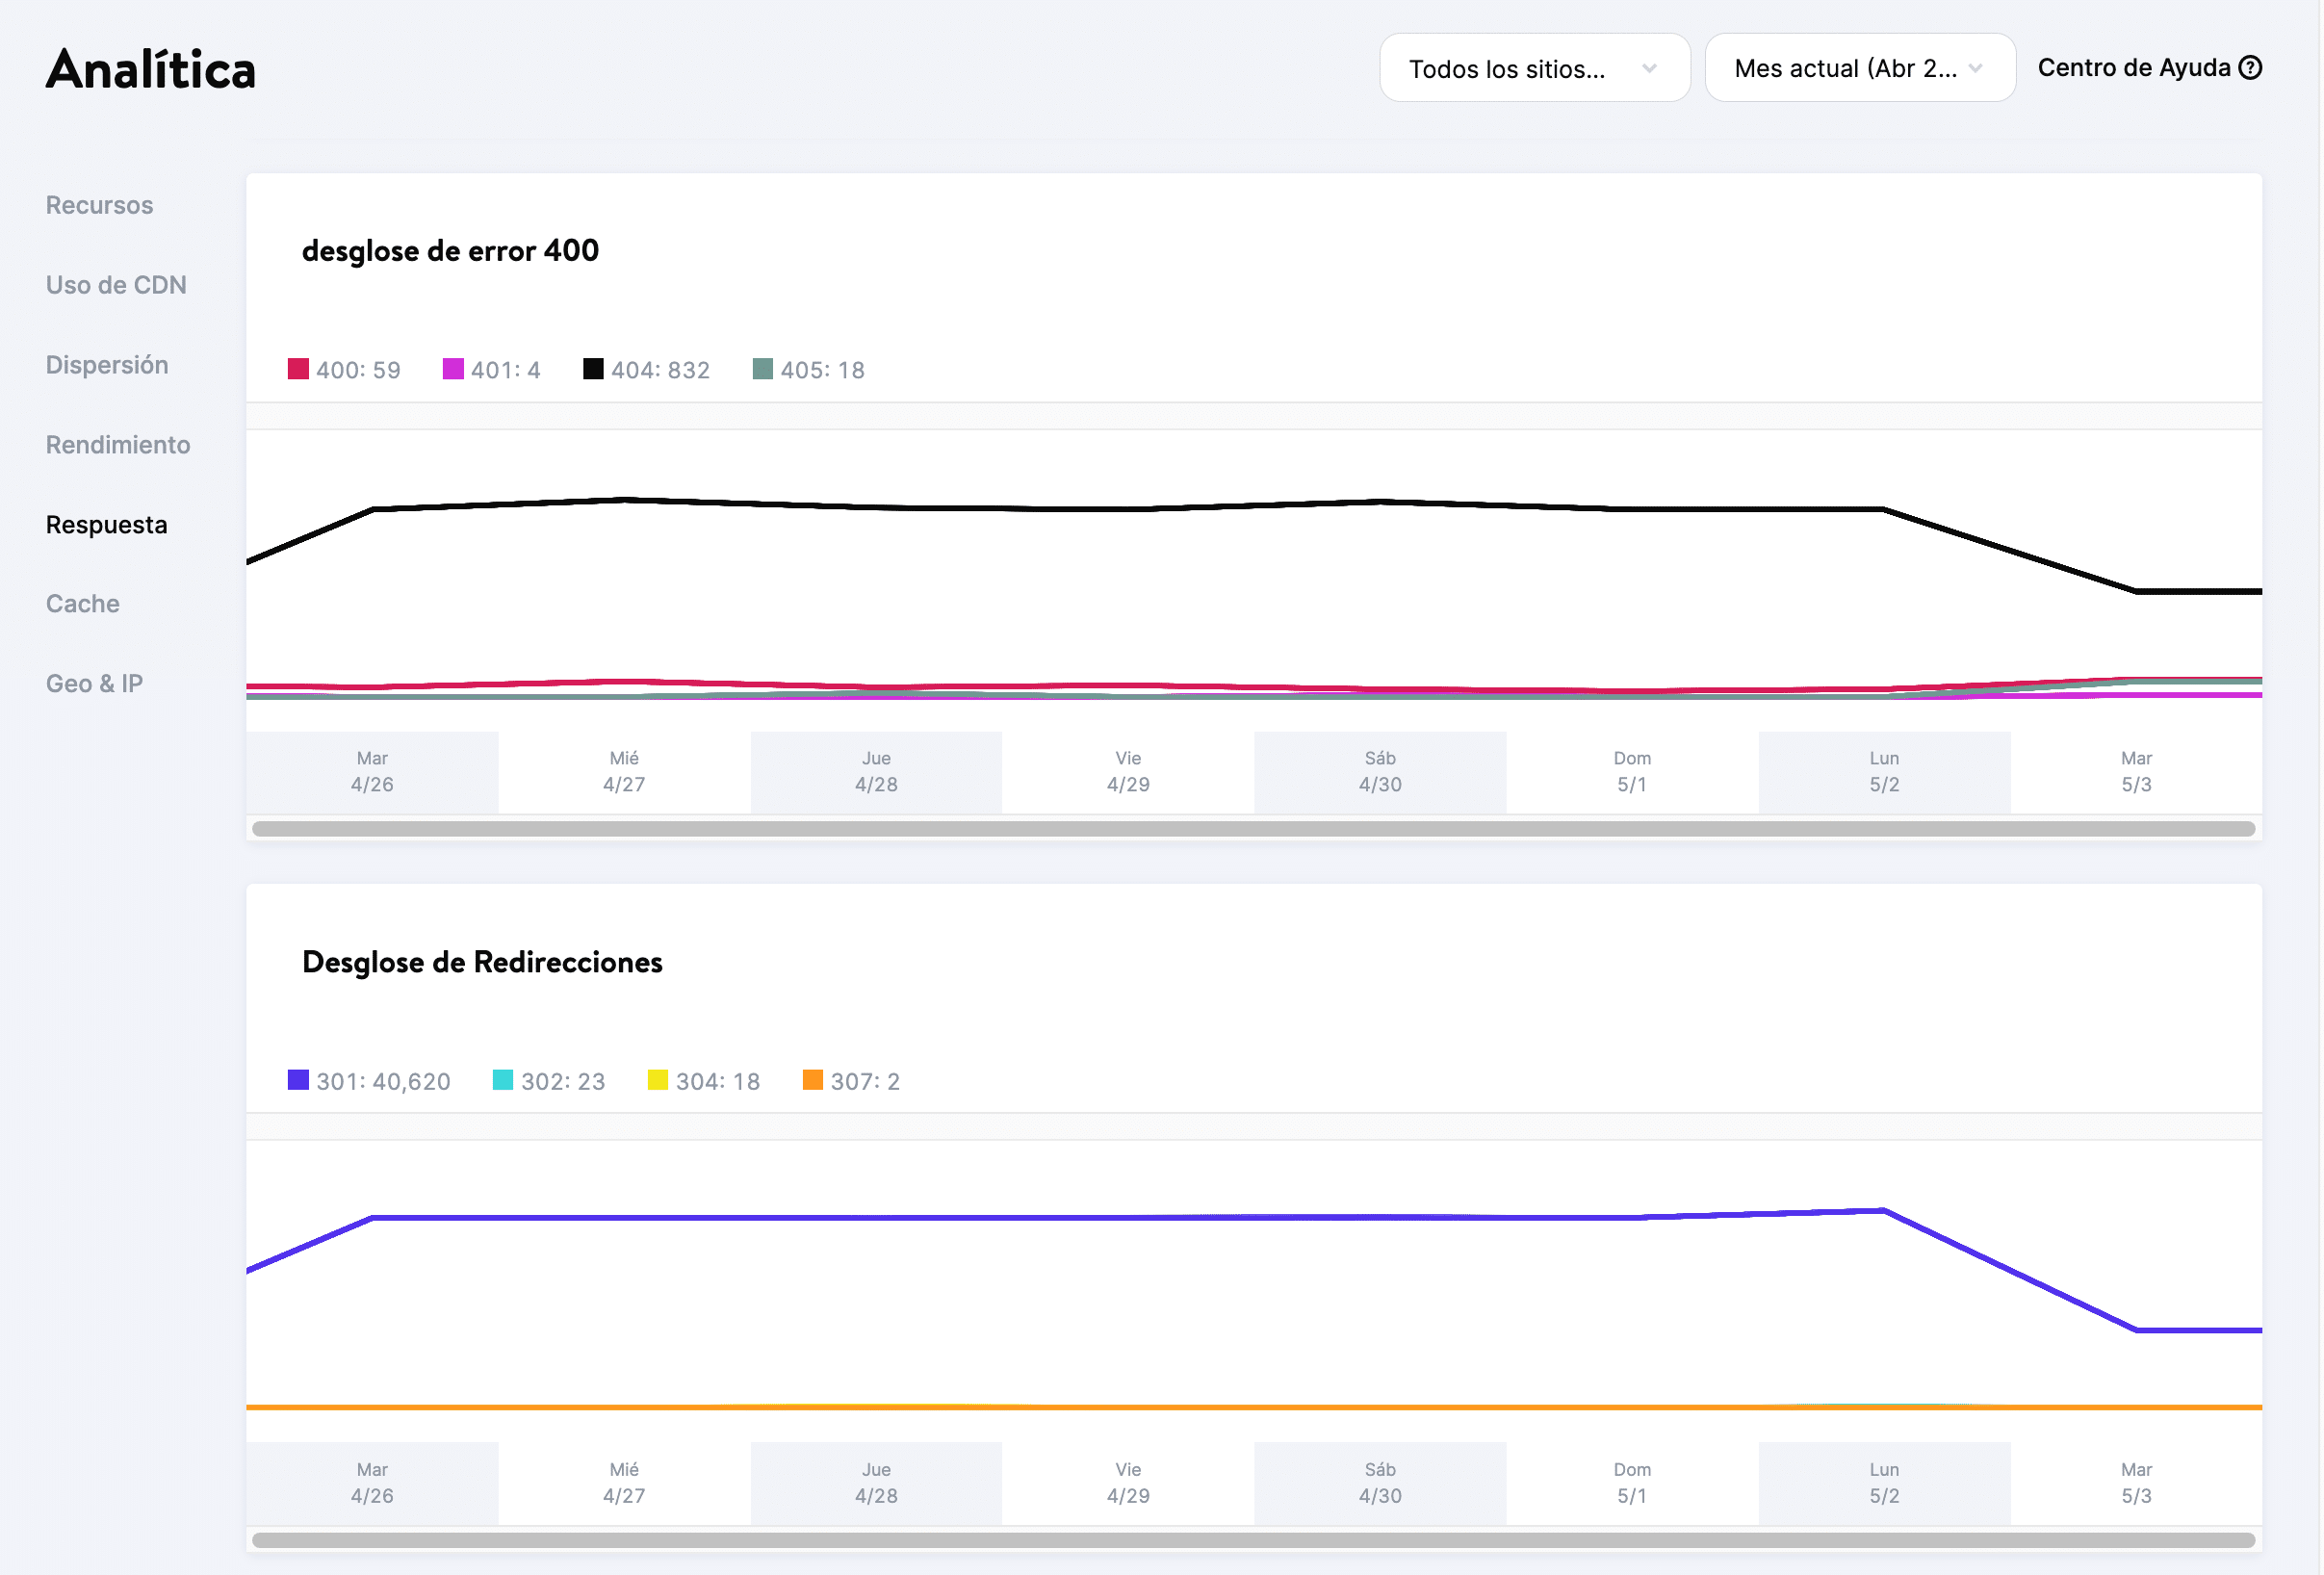Click the 301 purple legend swatch
2324x1575 pixels.
(x=298, y=1080)
